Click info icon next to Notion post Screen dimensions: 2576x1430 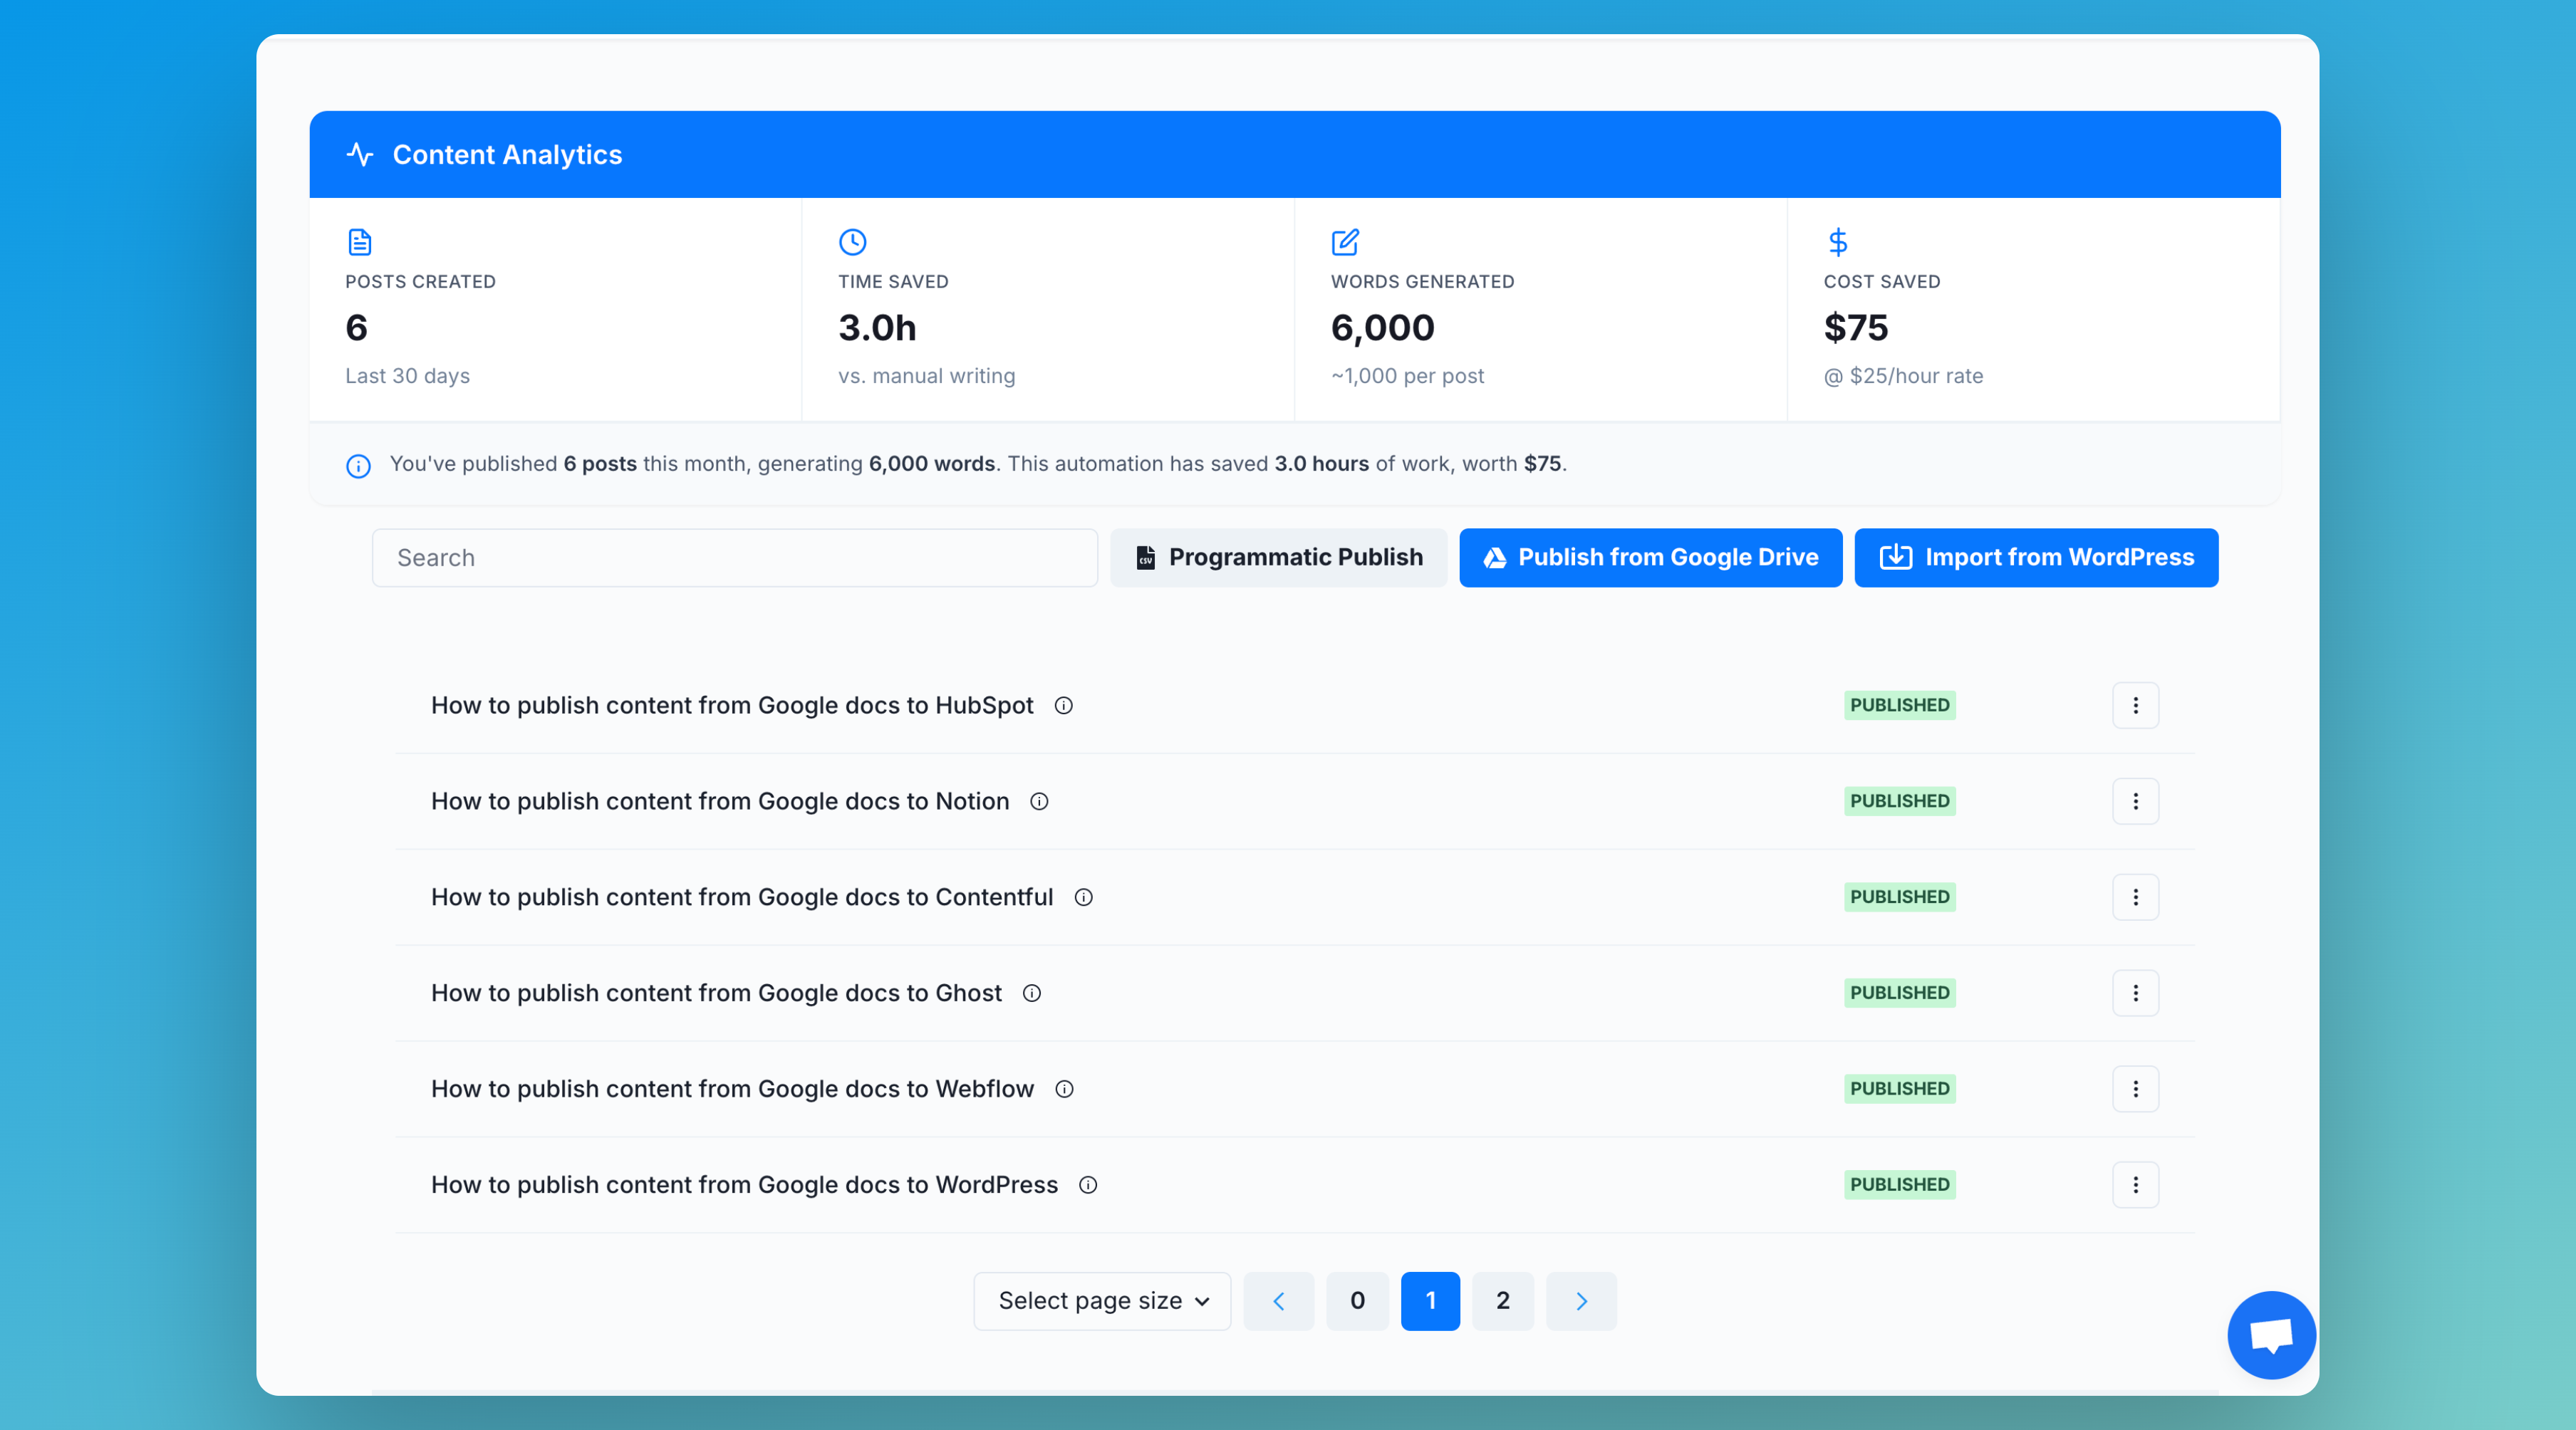coord(1039,801)
